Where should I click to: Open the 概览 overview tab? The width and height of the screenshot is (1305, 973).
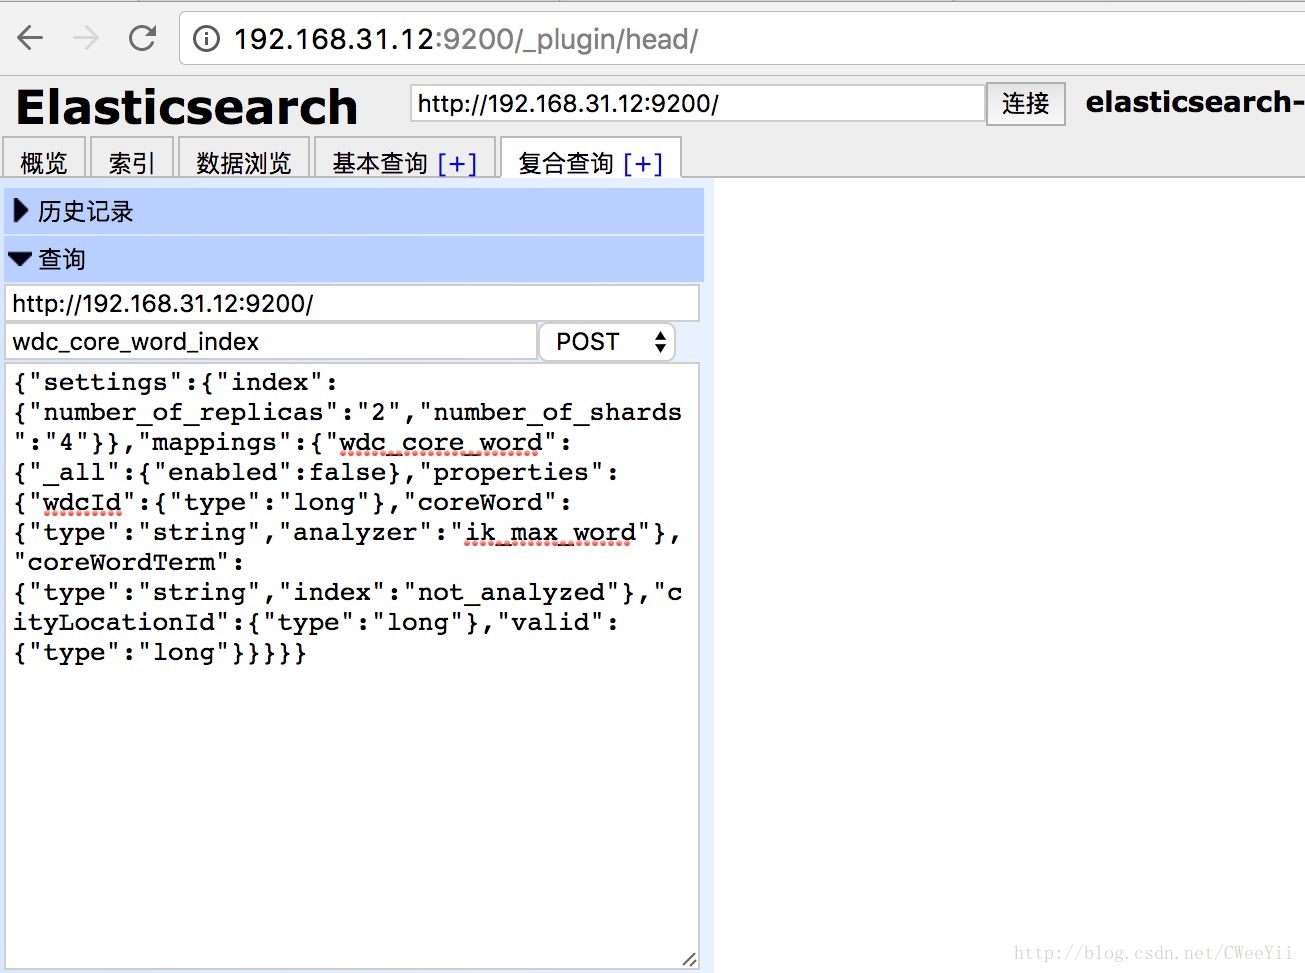(x=44, y=161)
